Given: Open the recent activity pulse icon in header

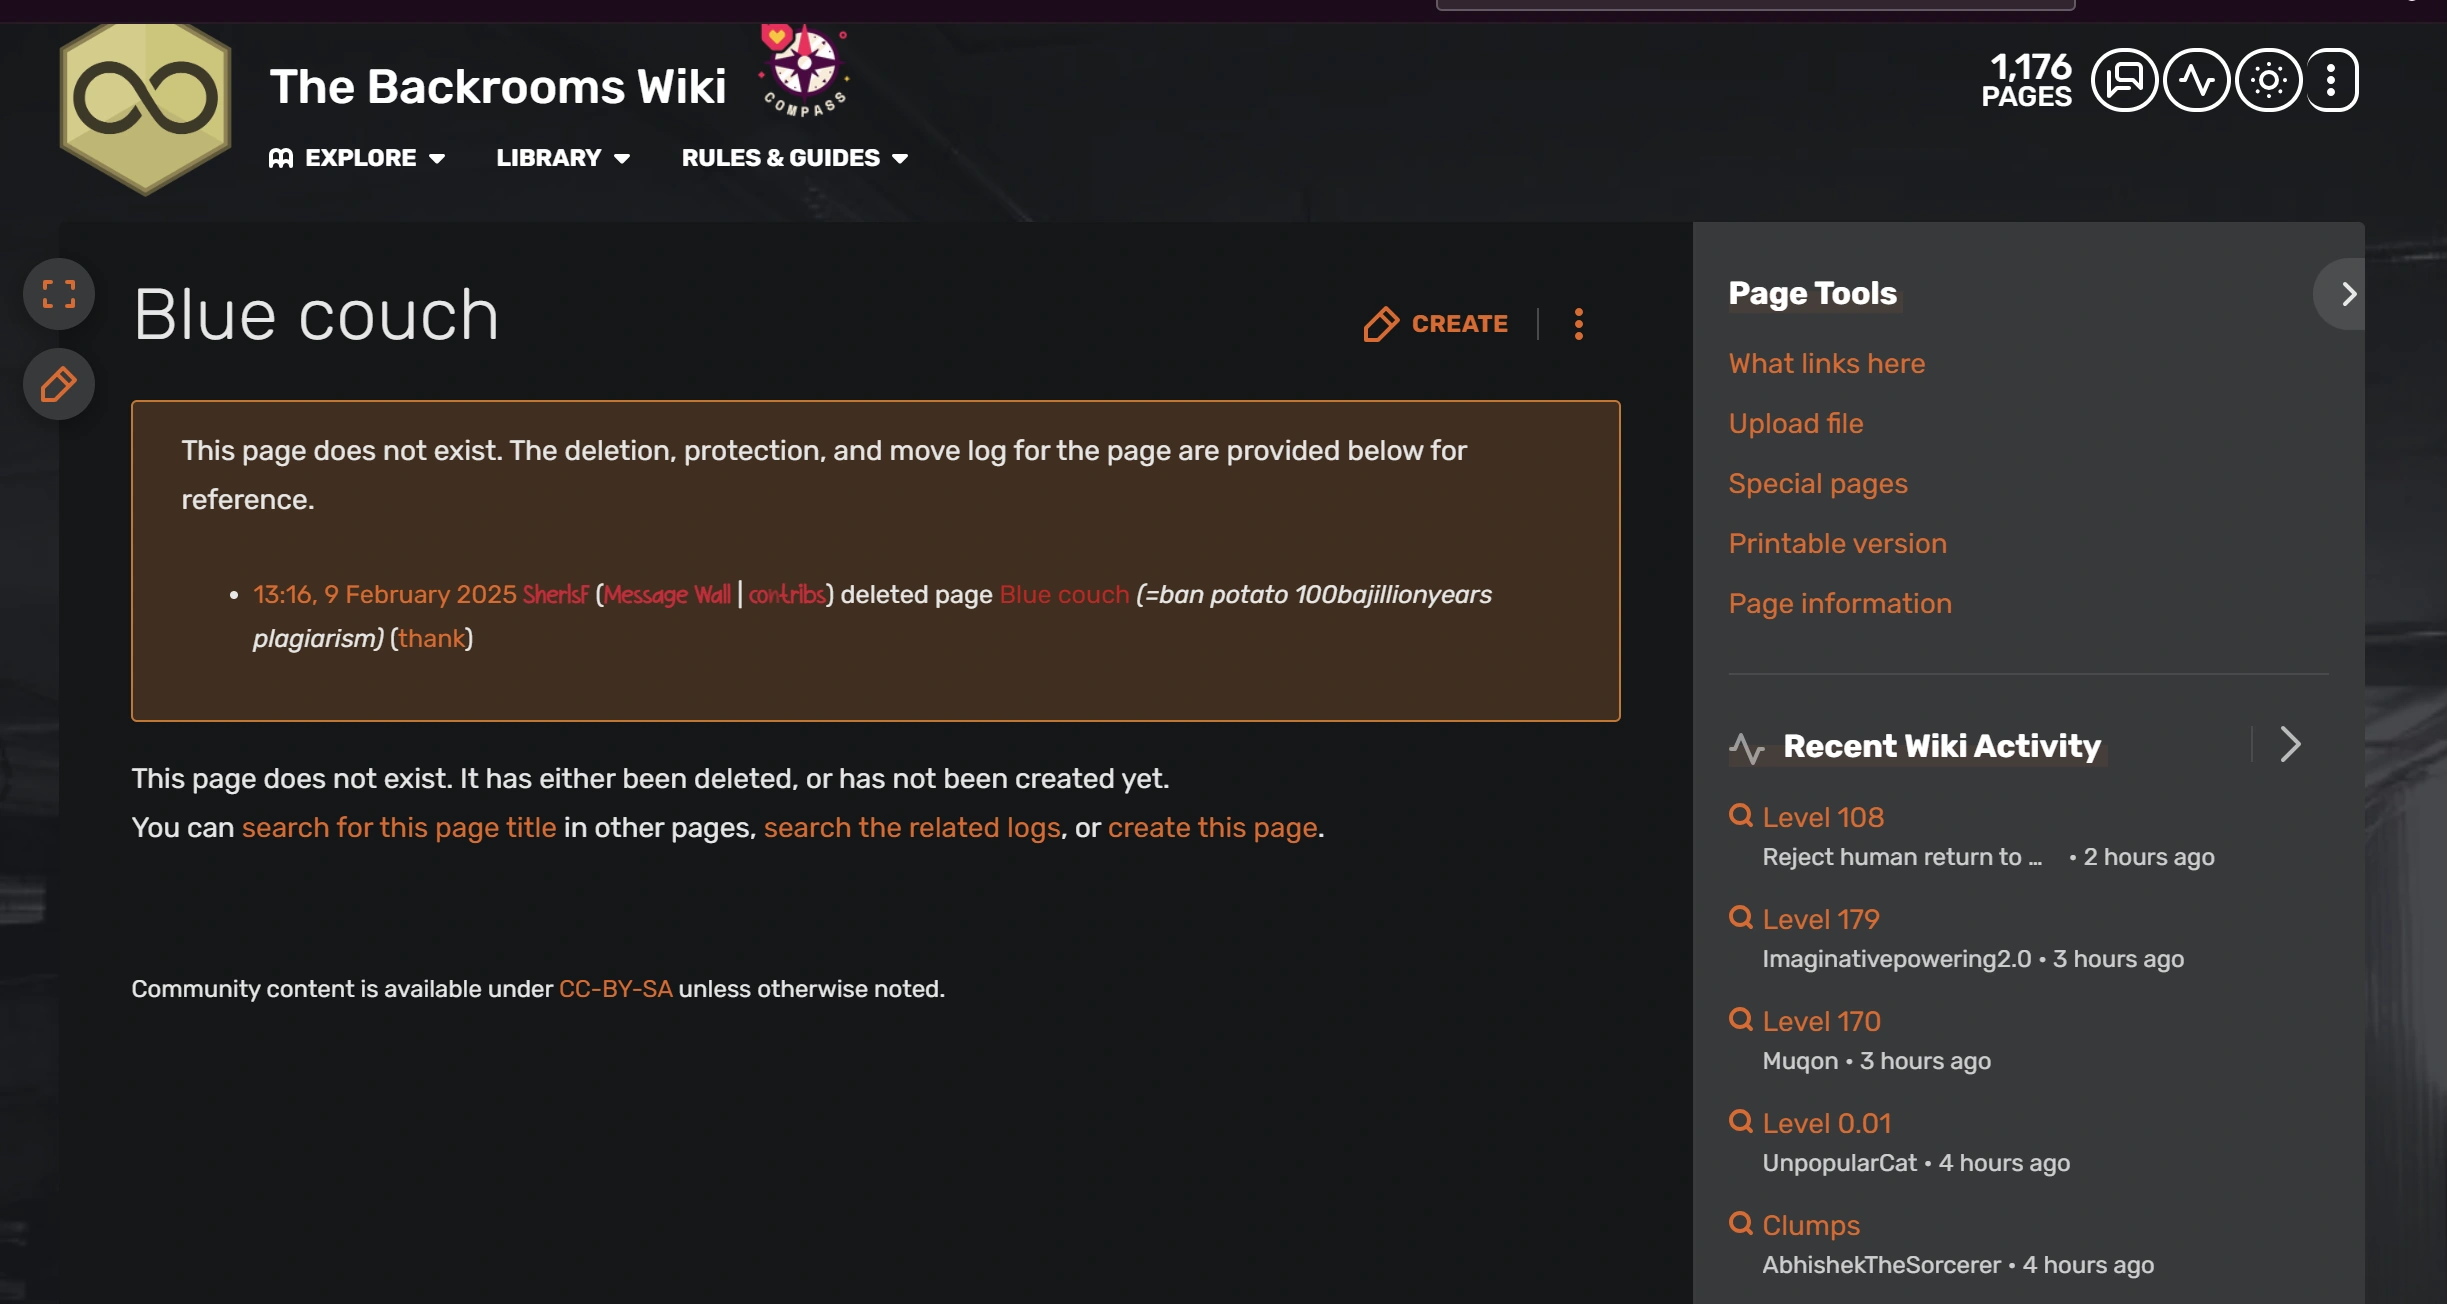Looking at the screenshot, I should pyautogui.click(x=2196, y=80).
